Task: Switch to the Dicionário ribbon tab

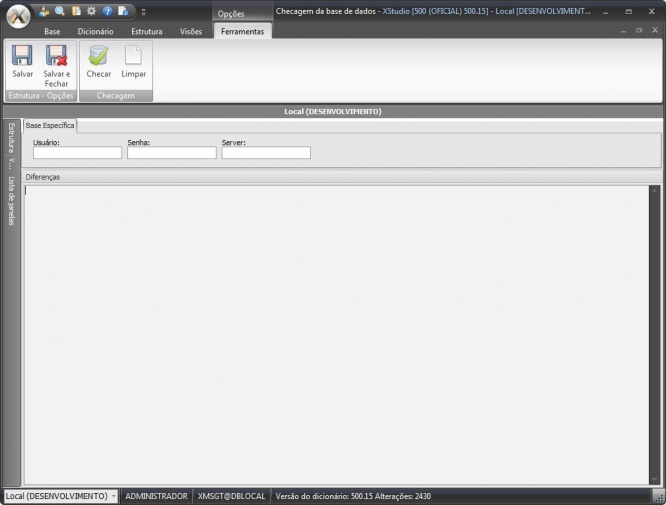Action: [x=95, y=32]
